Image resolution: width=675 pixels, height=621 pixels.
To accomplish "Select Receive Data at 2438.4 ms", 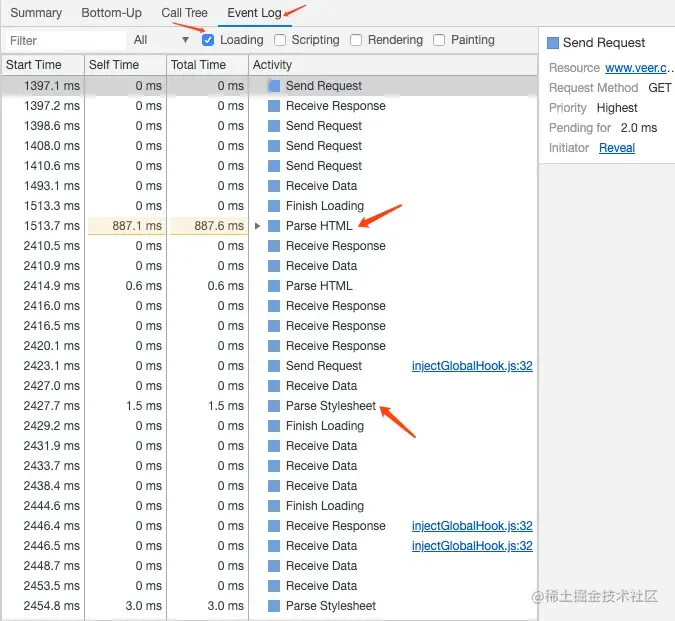I will click(x=269, y=486).
